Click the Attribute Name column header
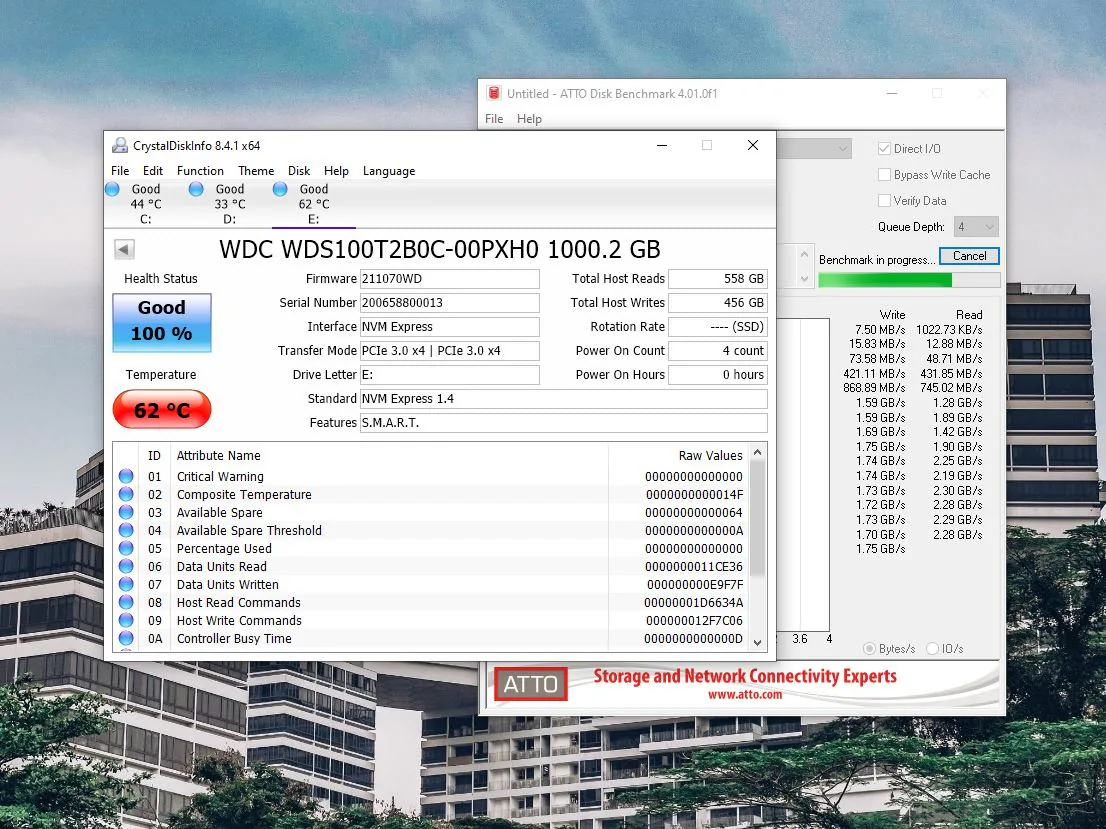1106x829 pixels. (x=219, y=456)
